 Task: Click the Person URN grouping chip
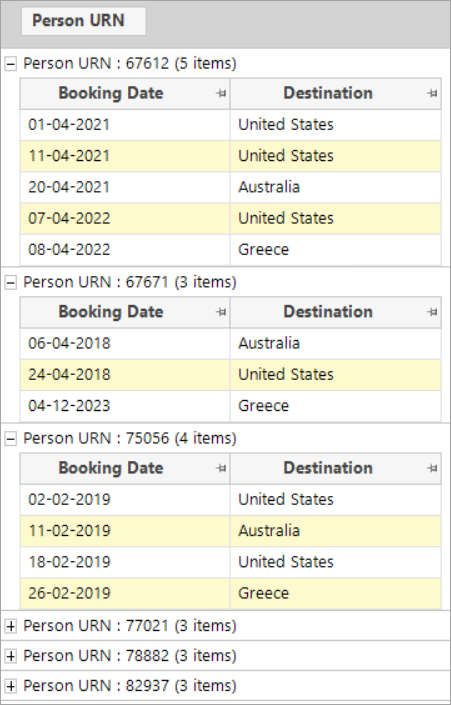coord(84,21)
